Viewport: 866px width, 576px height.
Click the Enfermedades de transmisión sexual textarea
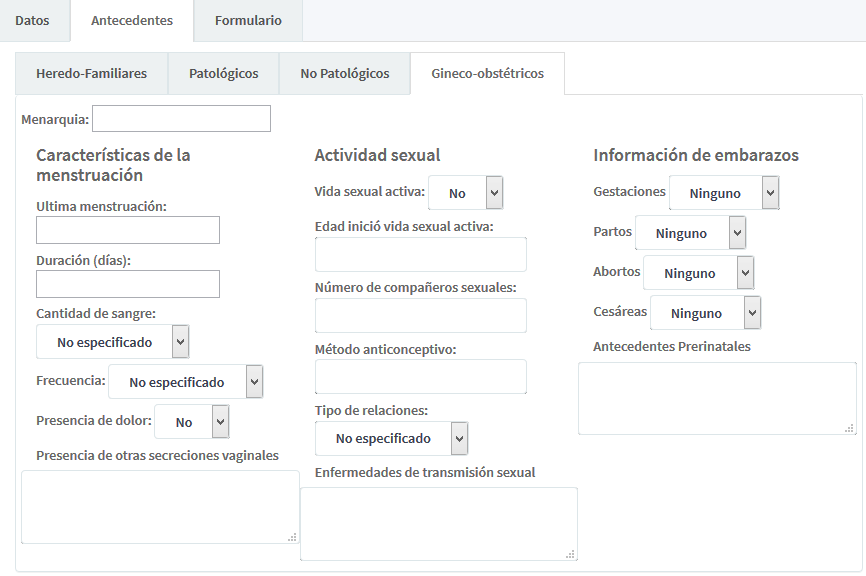pos(438,523)
